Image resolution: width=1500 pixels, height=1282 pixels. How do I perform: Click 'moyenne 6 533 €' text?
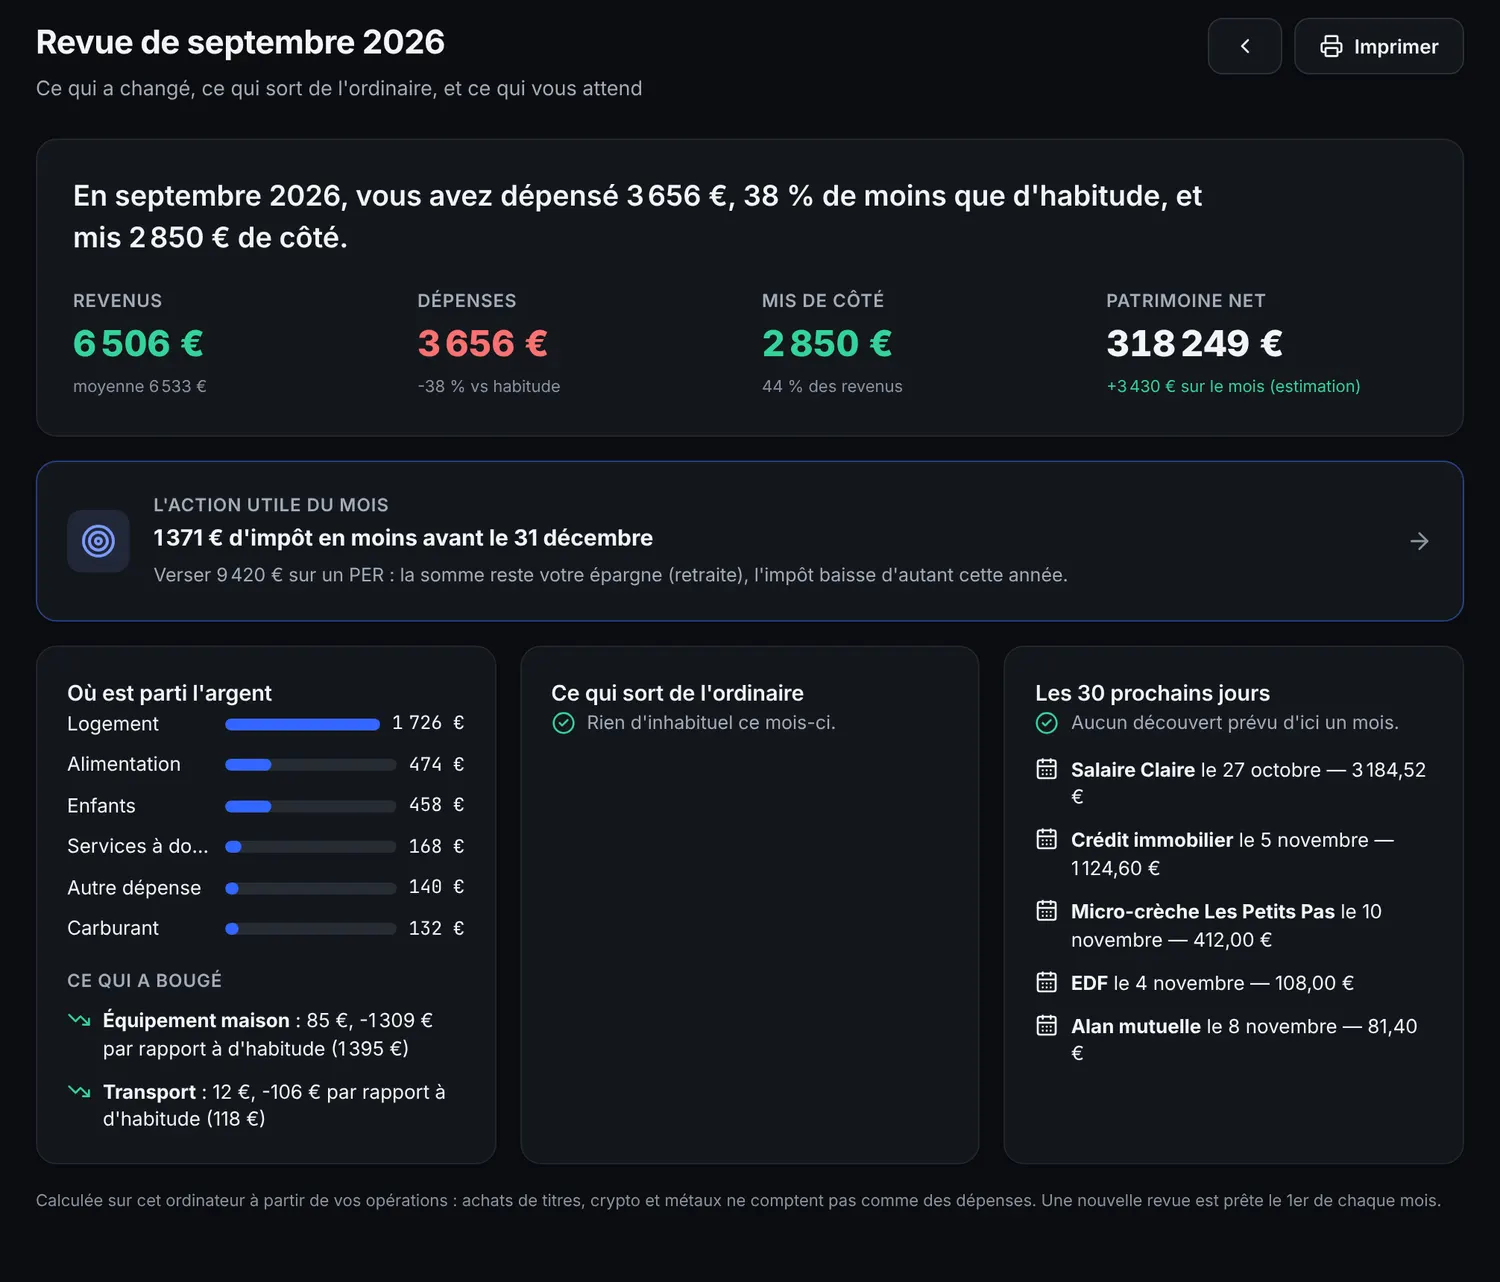click(140, 386)
